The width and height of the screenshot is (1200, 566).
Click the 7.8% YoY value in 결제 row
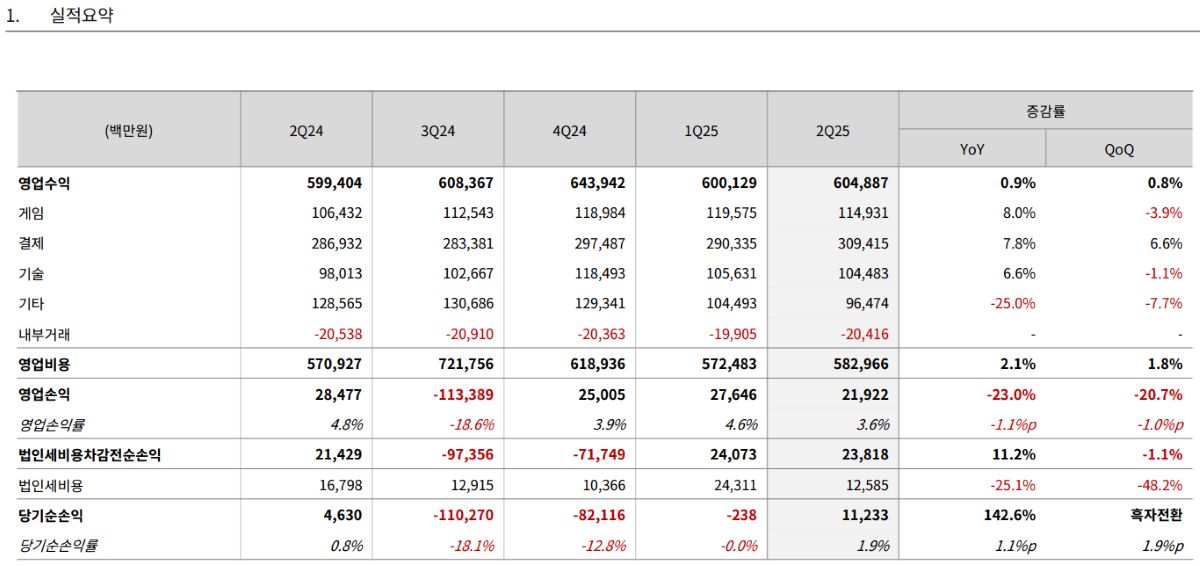pyautogui.click(x=1020, y=243)
